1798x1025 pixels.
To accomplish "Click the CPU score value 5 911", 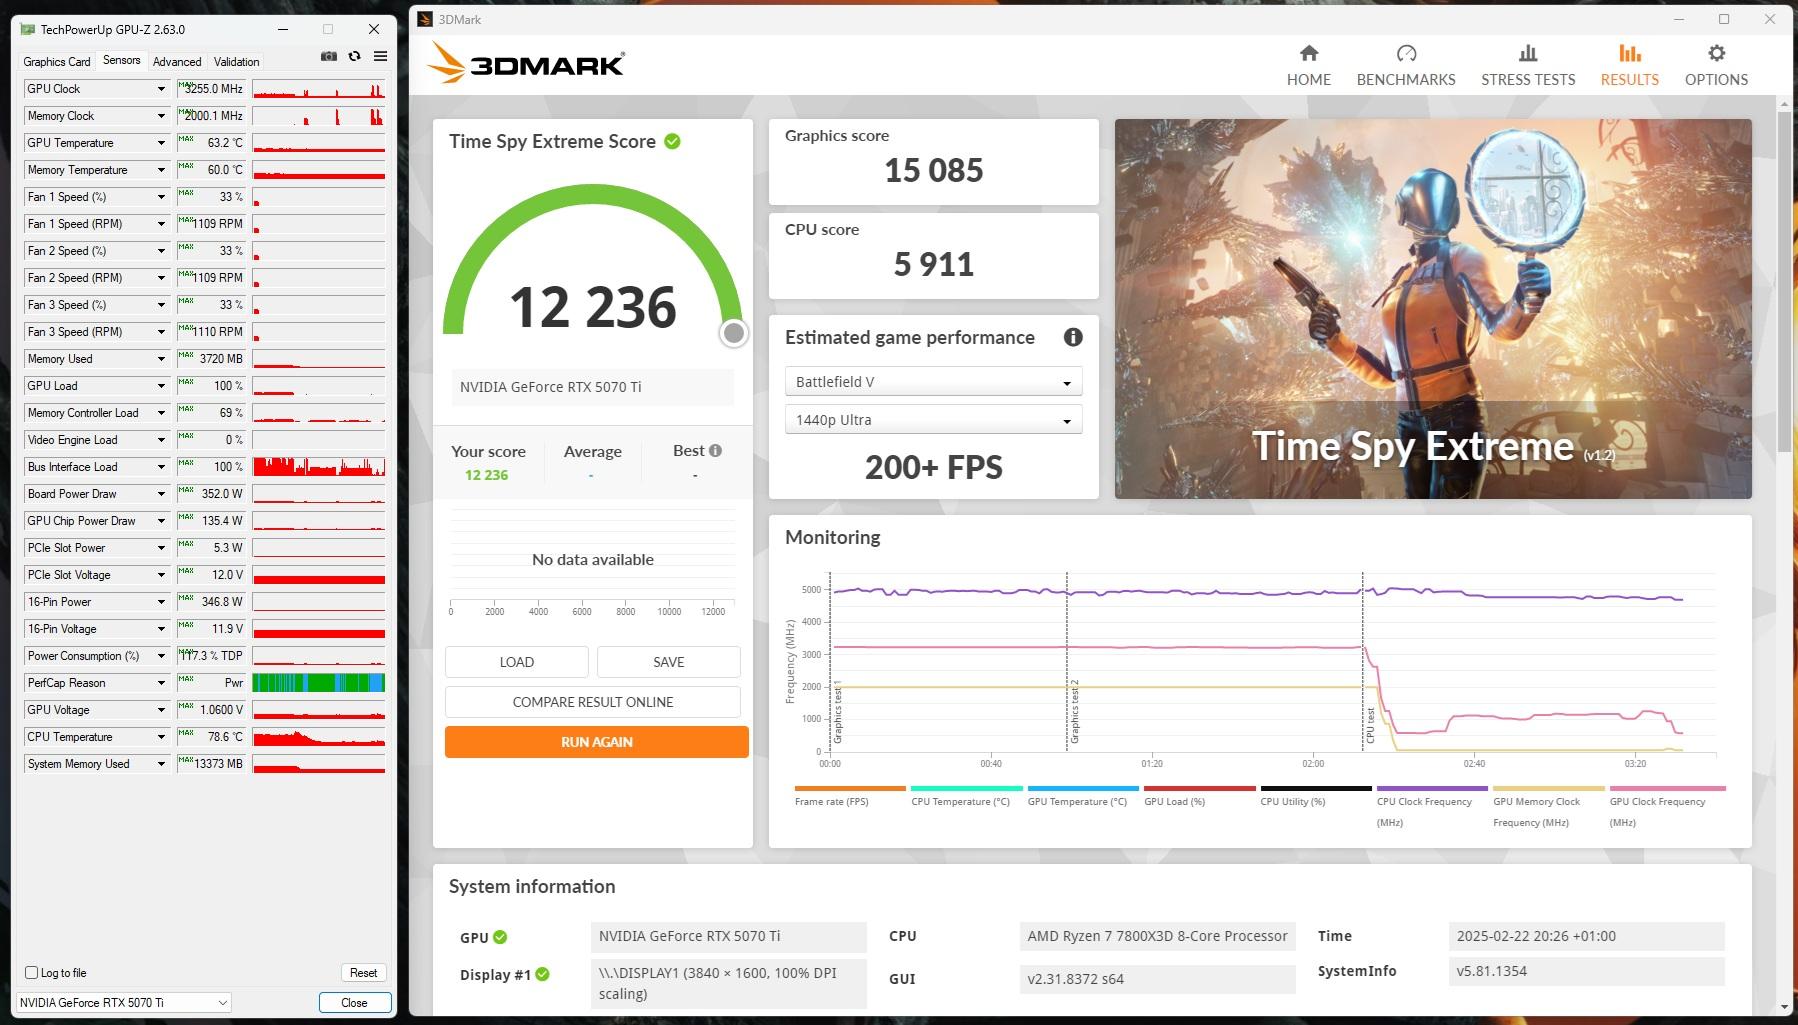I will (x=933, y=264).
